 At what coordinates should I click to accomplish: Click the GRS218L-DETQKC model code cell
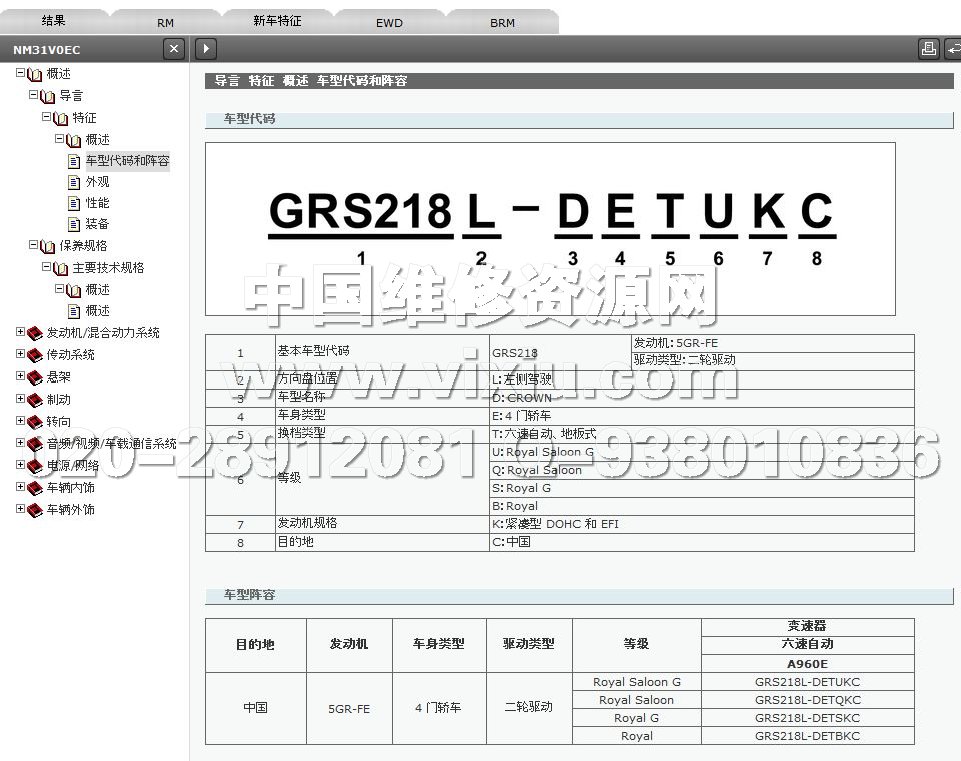[x=807, y=700]
